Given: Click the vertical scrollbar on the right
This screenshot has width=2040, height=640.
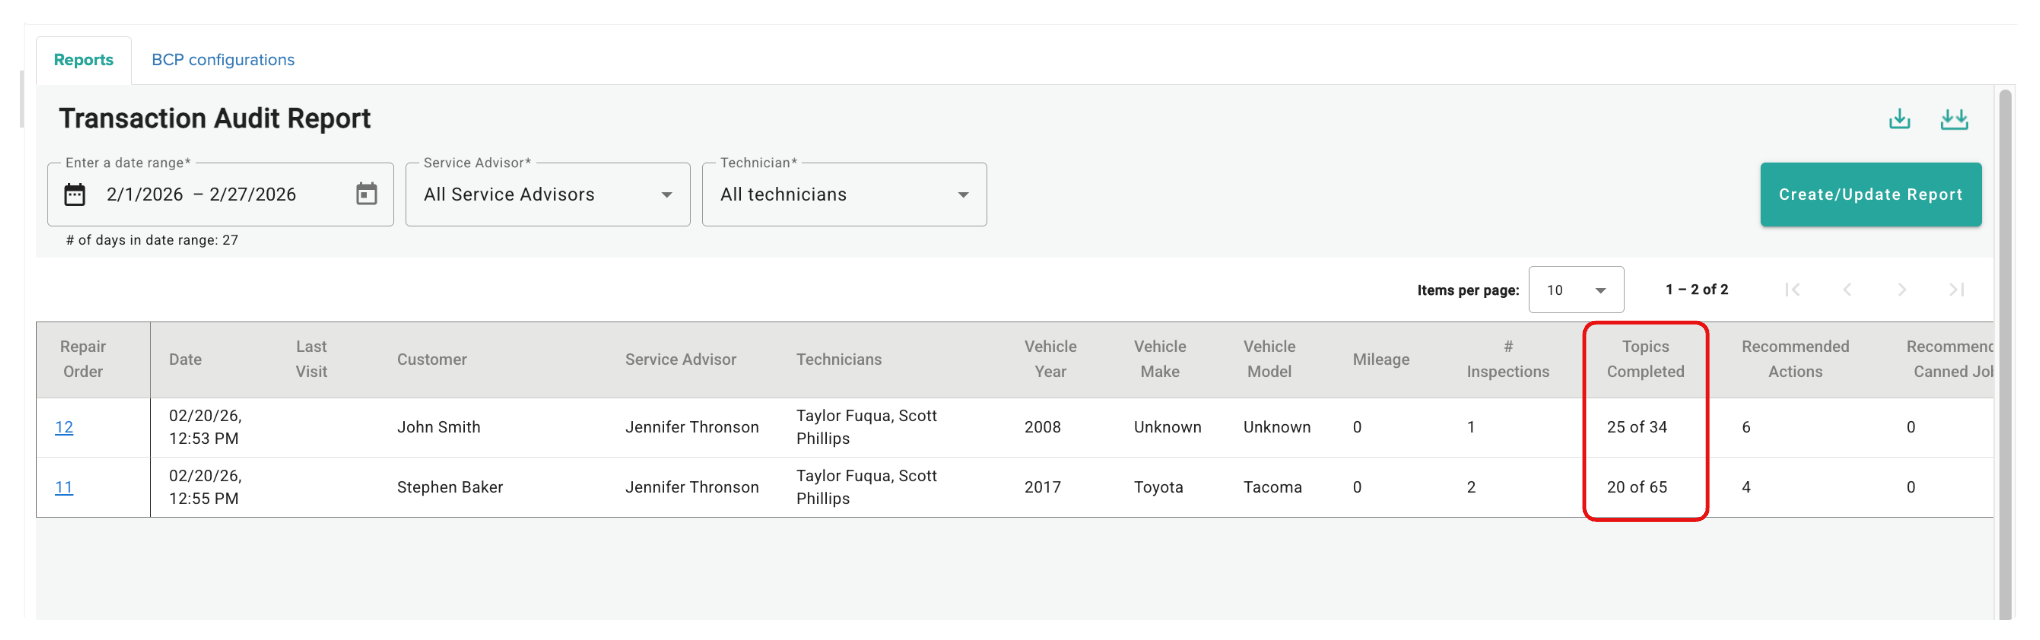Looking at the screenshot, I should click(x=2005, y=355).
